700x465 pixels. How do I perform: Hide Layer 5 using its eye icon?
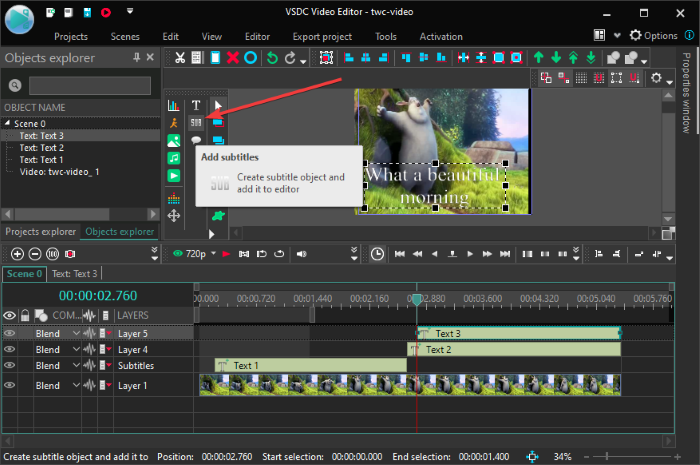tap(10, 333)
